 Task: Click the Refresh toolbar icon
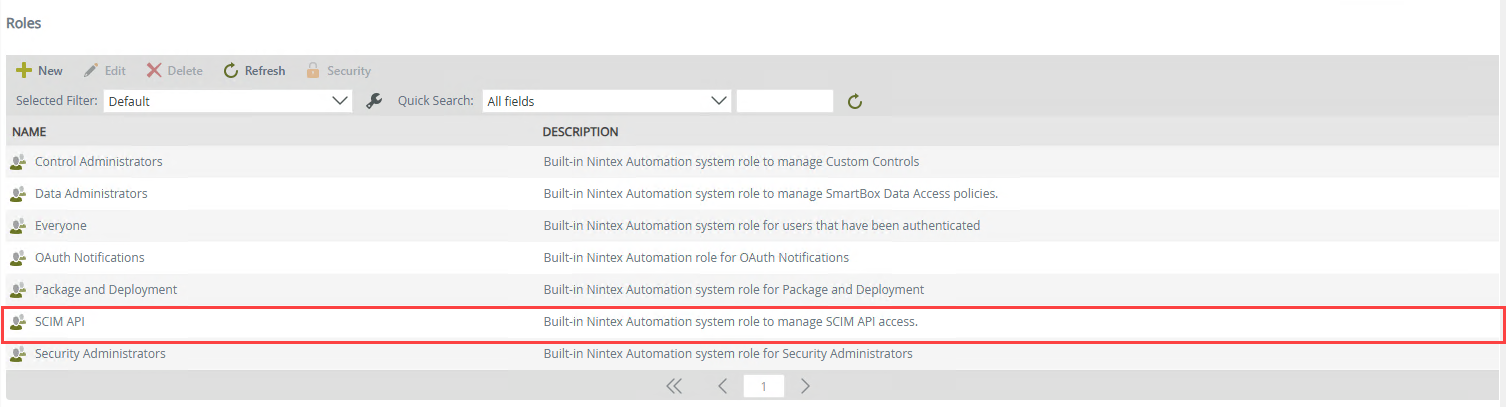pos(231,71)
